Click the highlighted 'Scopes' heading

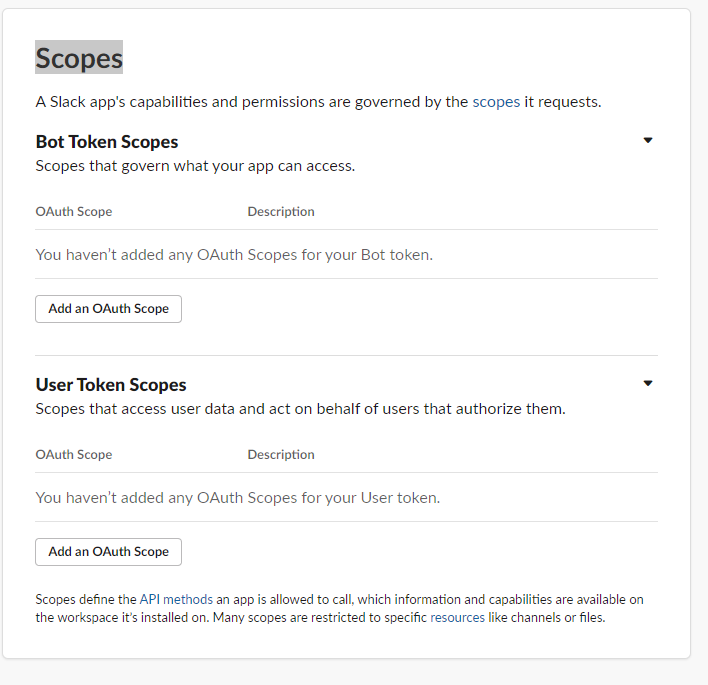click(x=79, y=58)
